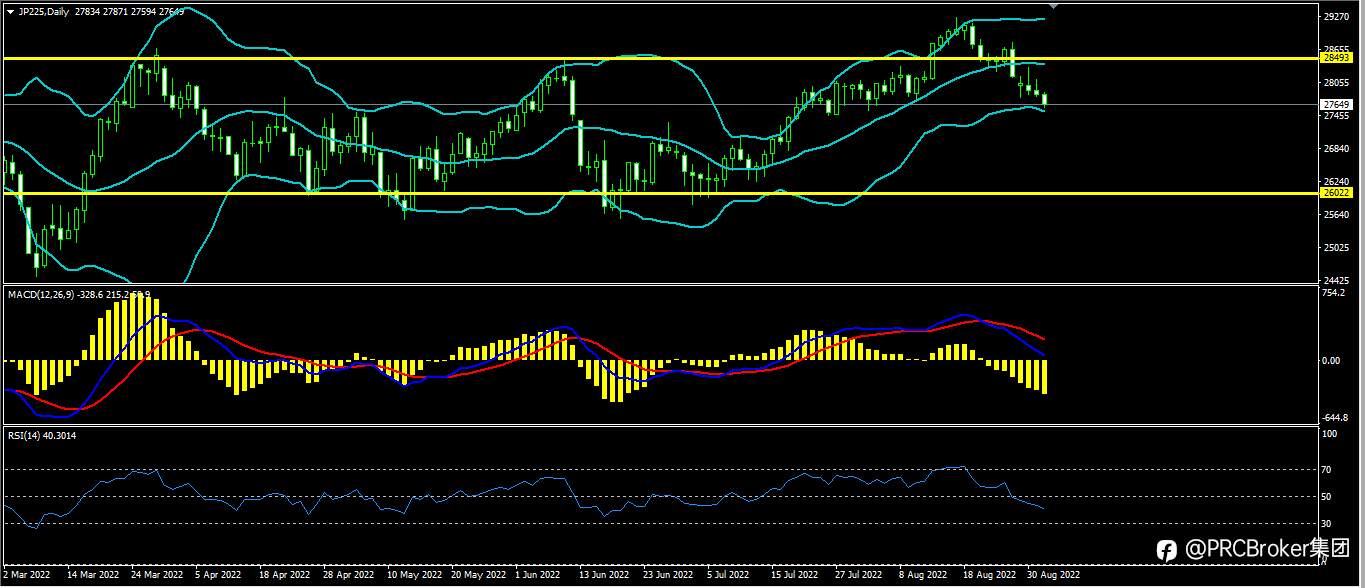The height and width of the screenshot is (588, 1365).
Task: Click the 28655 price axis value
Action: point(1336,49)
